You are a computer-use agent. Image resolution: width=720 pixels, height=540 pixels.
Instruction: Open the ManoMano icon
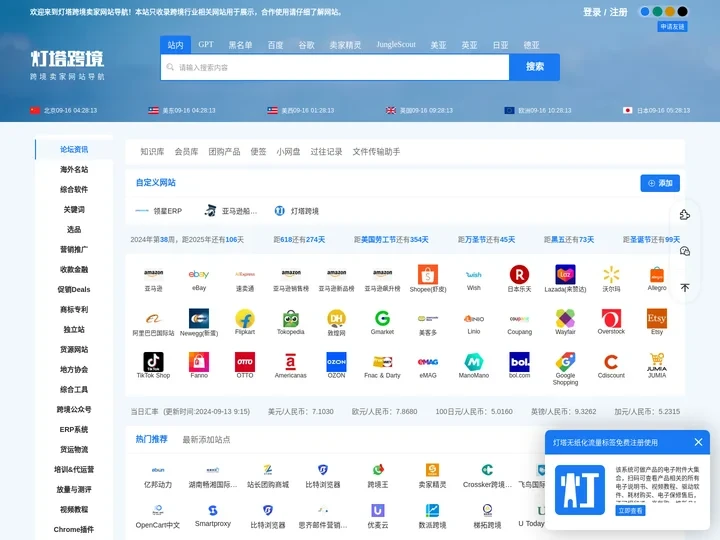[x=473, y=362]
